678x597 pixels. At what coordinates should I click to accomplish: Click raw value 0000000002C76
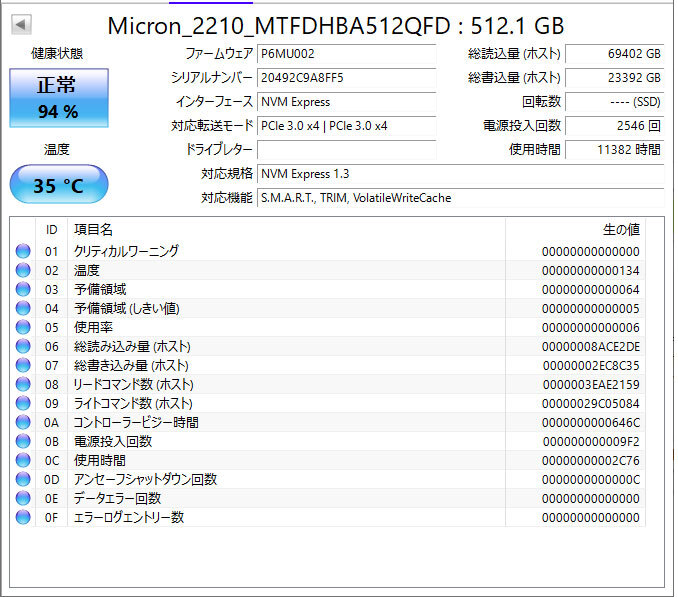point(591,461)
